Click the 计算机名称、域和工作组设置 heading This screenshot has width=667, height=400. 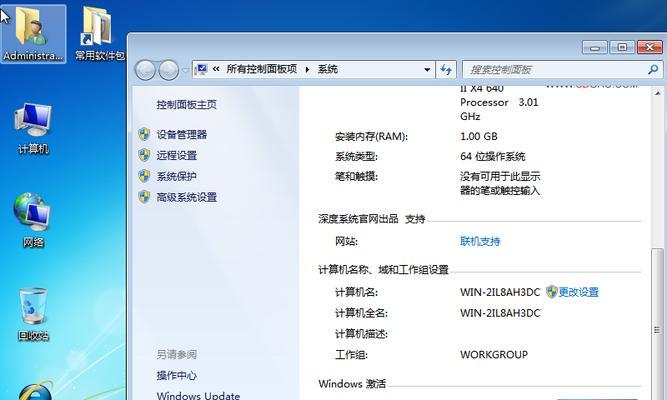383,270
